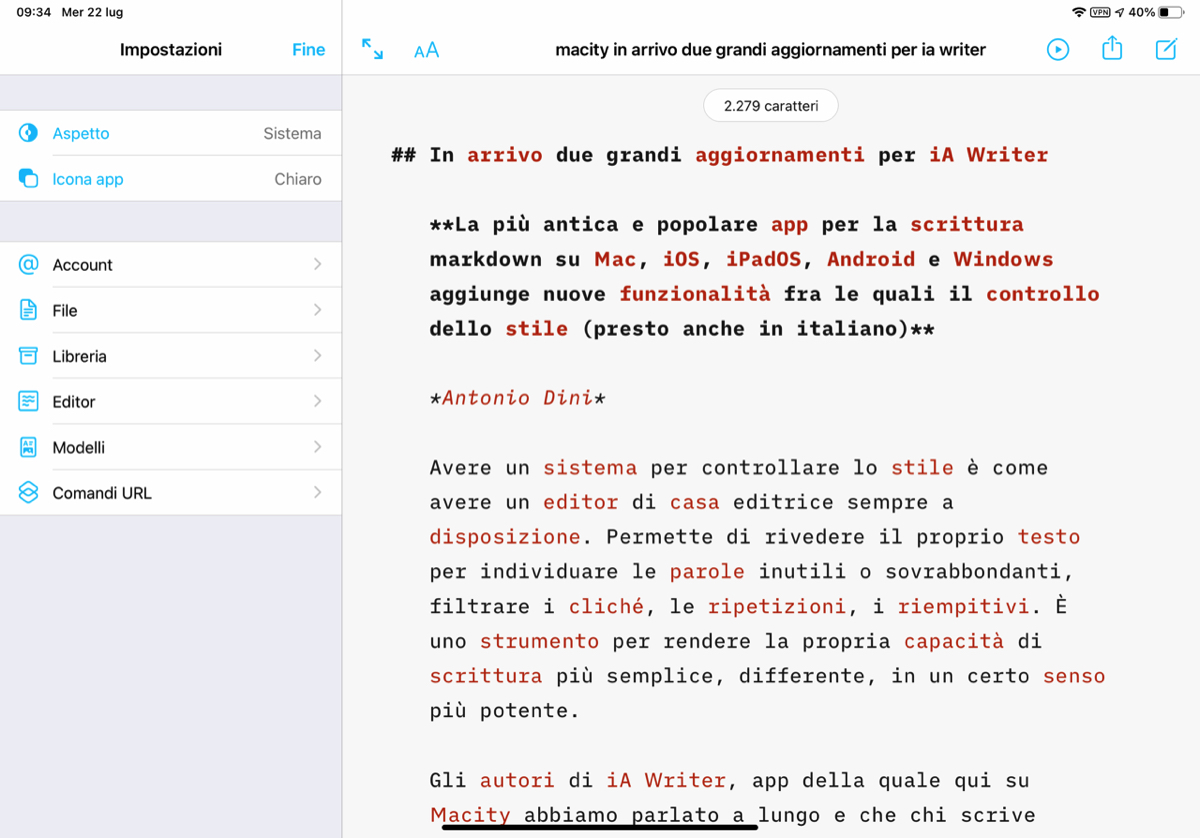Tap the highlighted word 'autori'
1200x838 pixels.
click(x=517, y=780)
